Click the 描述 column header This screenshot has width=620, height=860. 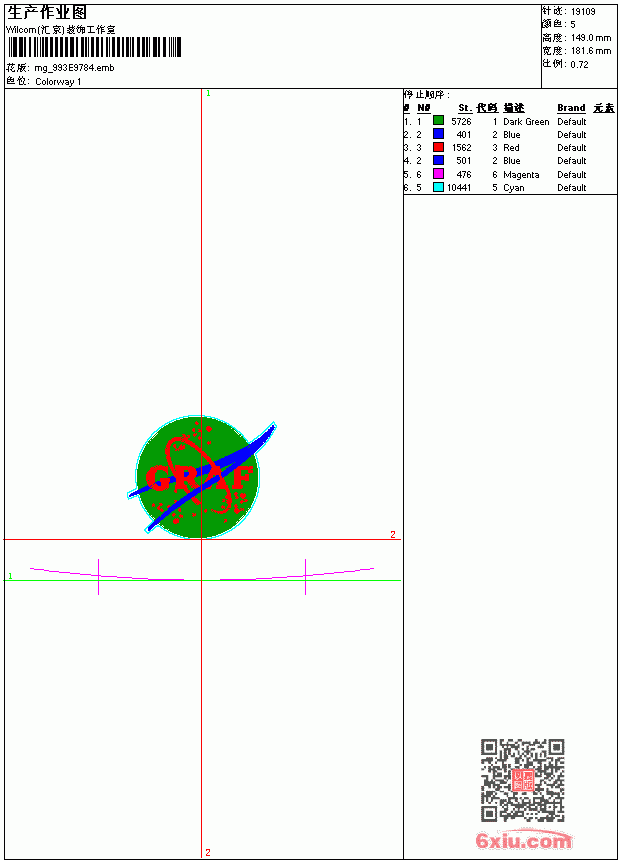click(x=514, y=108)
